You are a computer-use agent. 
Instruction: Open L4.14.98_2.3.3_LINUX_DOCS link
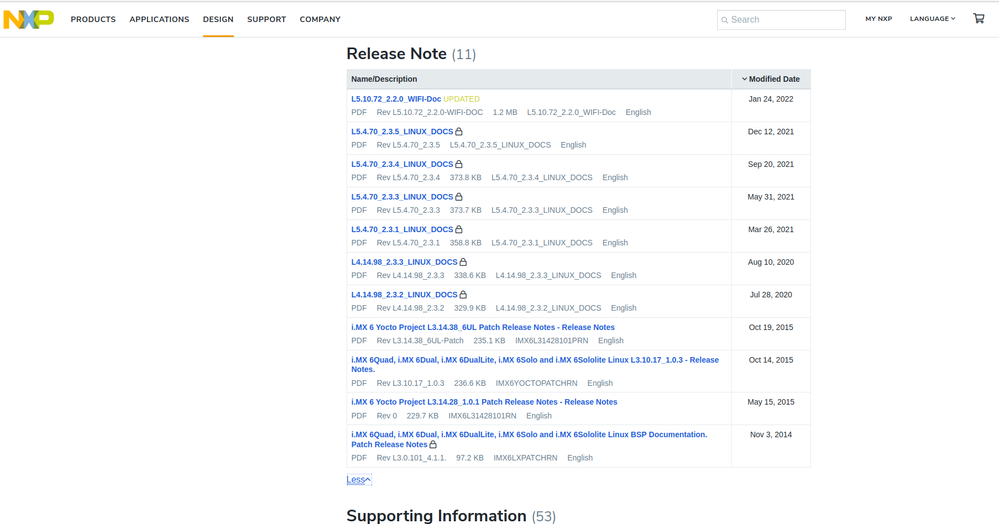coord(404,261)
